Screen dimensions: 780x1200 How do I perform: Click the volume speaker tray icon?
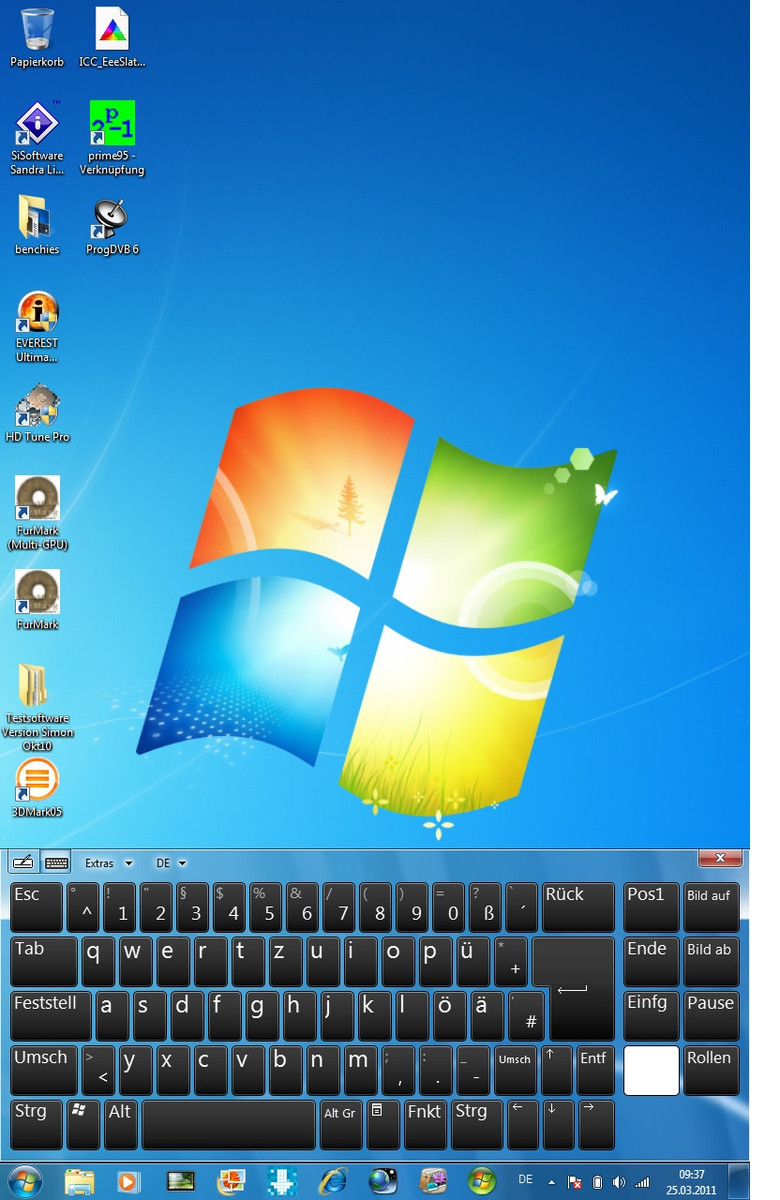tap(619, 1182)
